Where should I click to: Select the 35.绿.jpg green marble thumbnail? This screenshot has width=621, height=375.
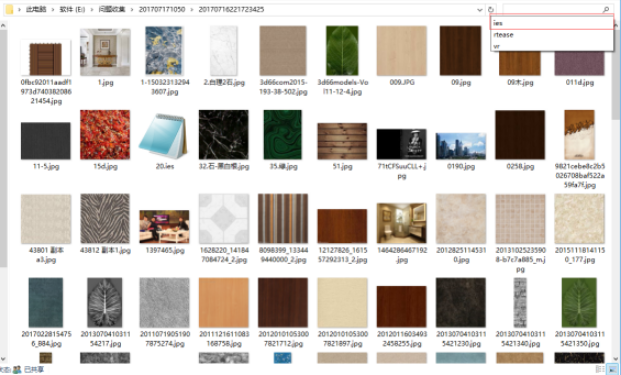coord(282,135)
